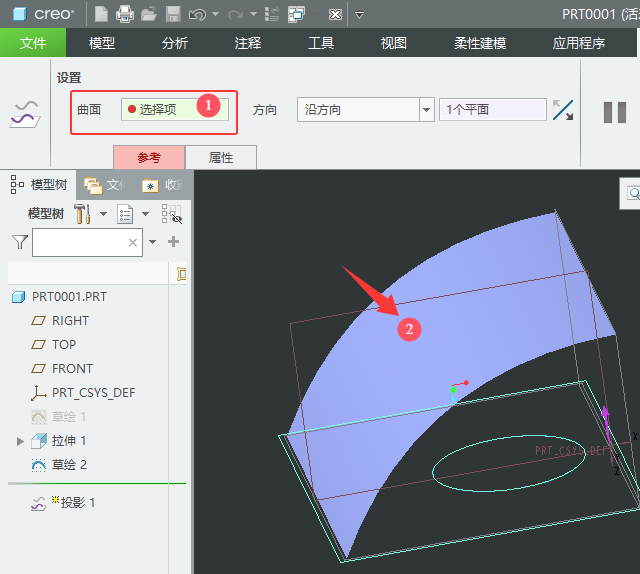Open the 文件 menu
Screen dimensions: 640x574
pos(33,42)
